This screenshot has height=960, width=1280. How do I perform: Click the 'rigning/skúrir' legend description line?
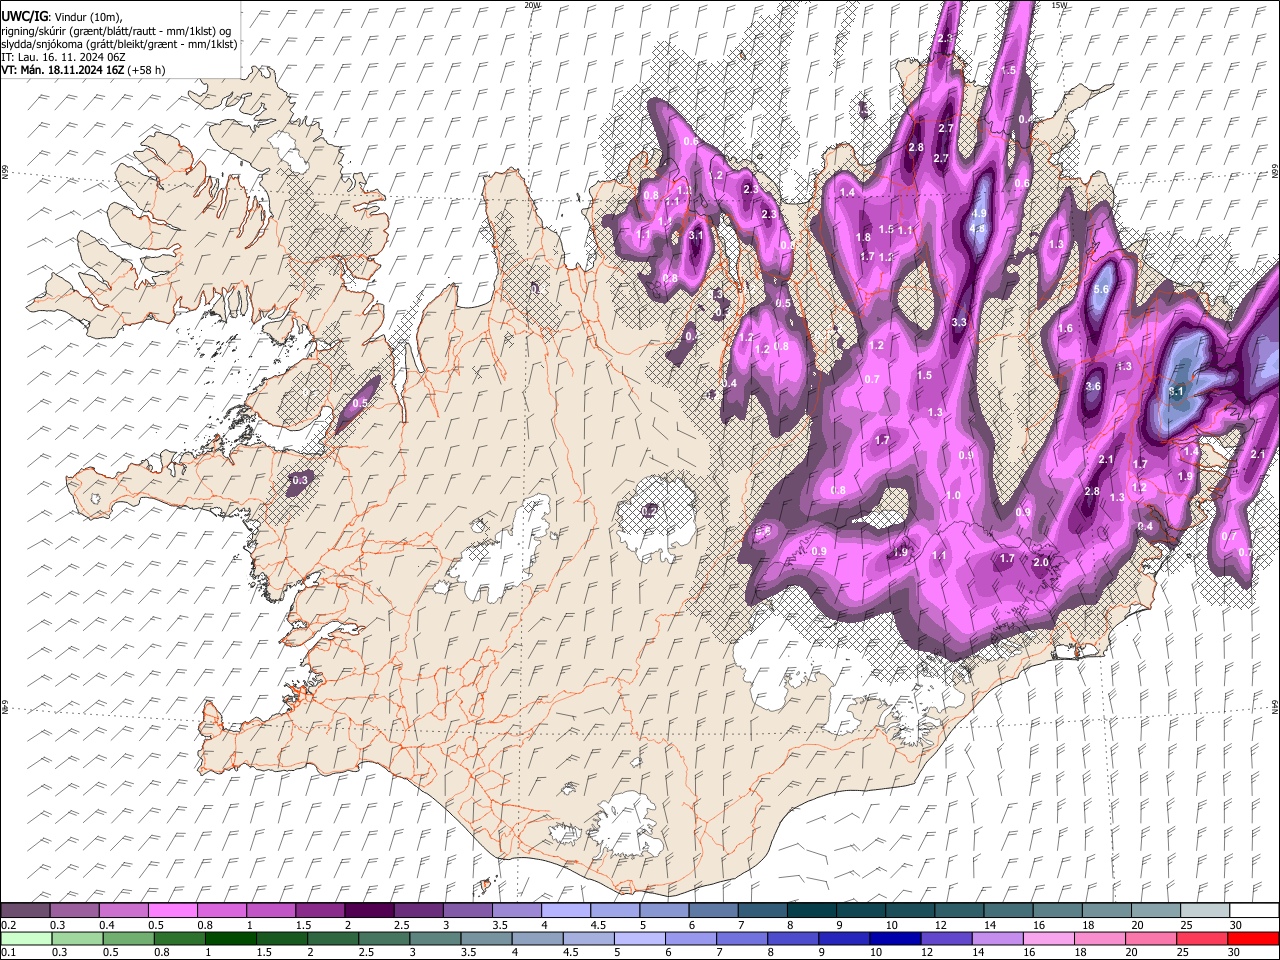(117, 31)
